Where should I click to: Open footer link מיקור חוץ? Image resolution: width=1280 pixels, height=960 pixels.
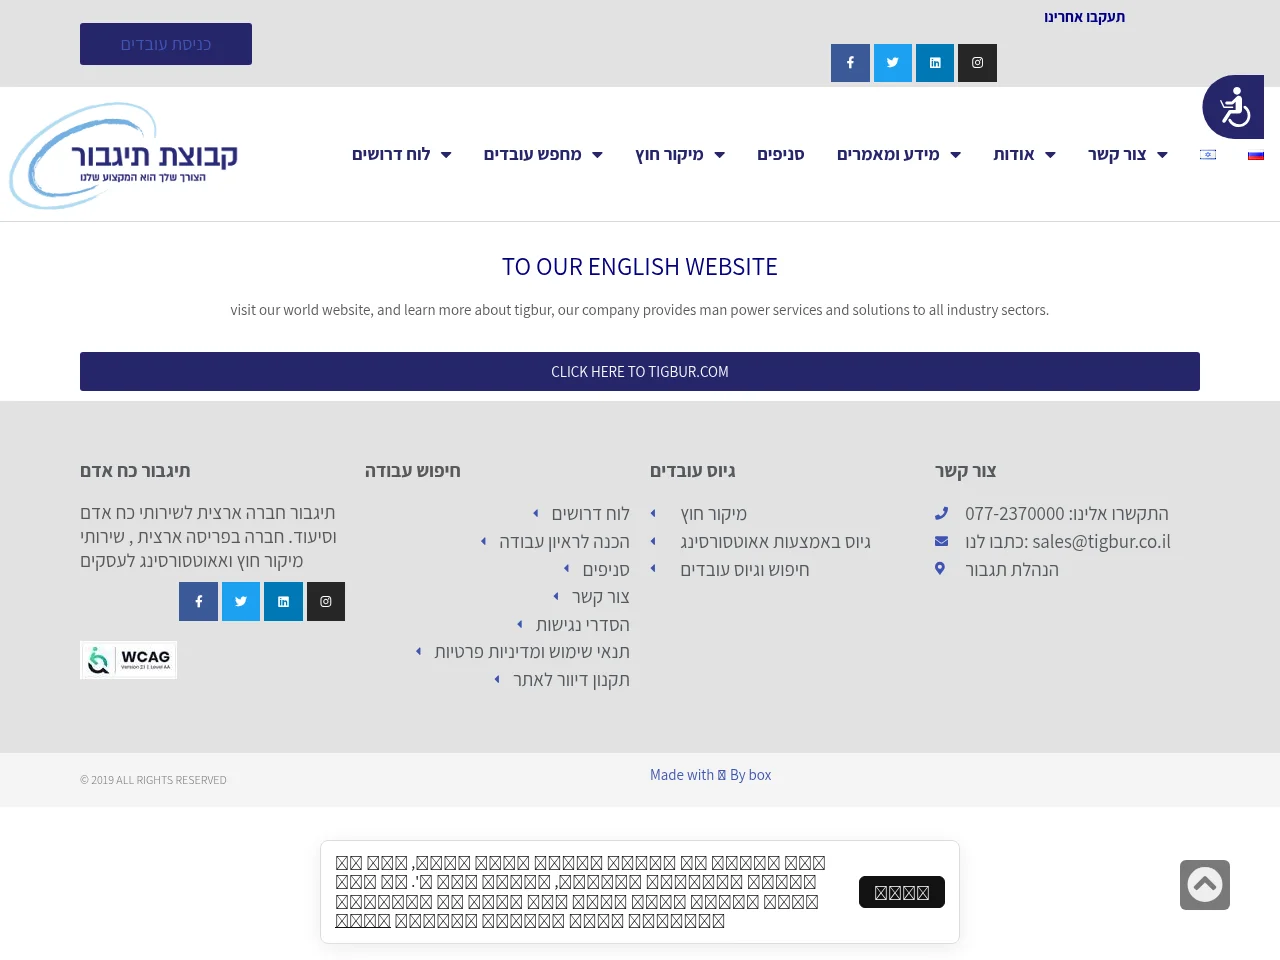coord(714,513)
